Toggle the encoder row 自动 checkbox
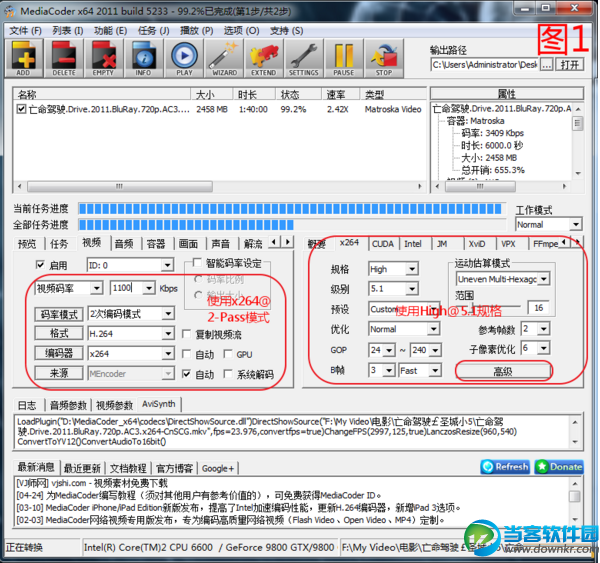The width and height of the screenshot is (600, 563). 187,354
